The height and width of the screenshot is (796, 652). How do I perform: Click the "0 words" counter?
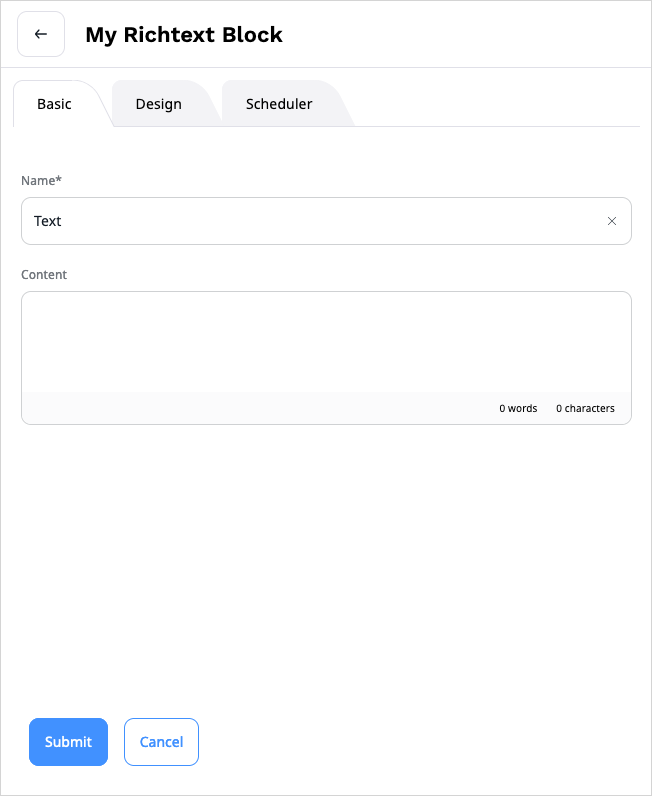518,408
